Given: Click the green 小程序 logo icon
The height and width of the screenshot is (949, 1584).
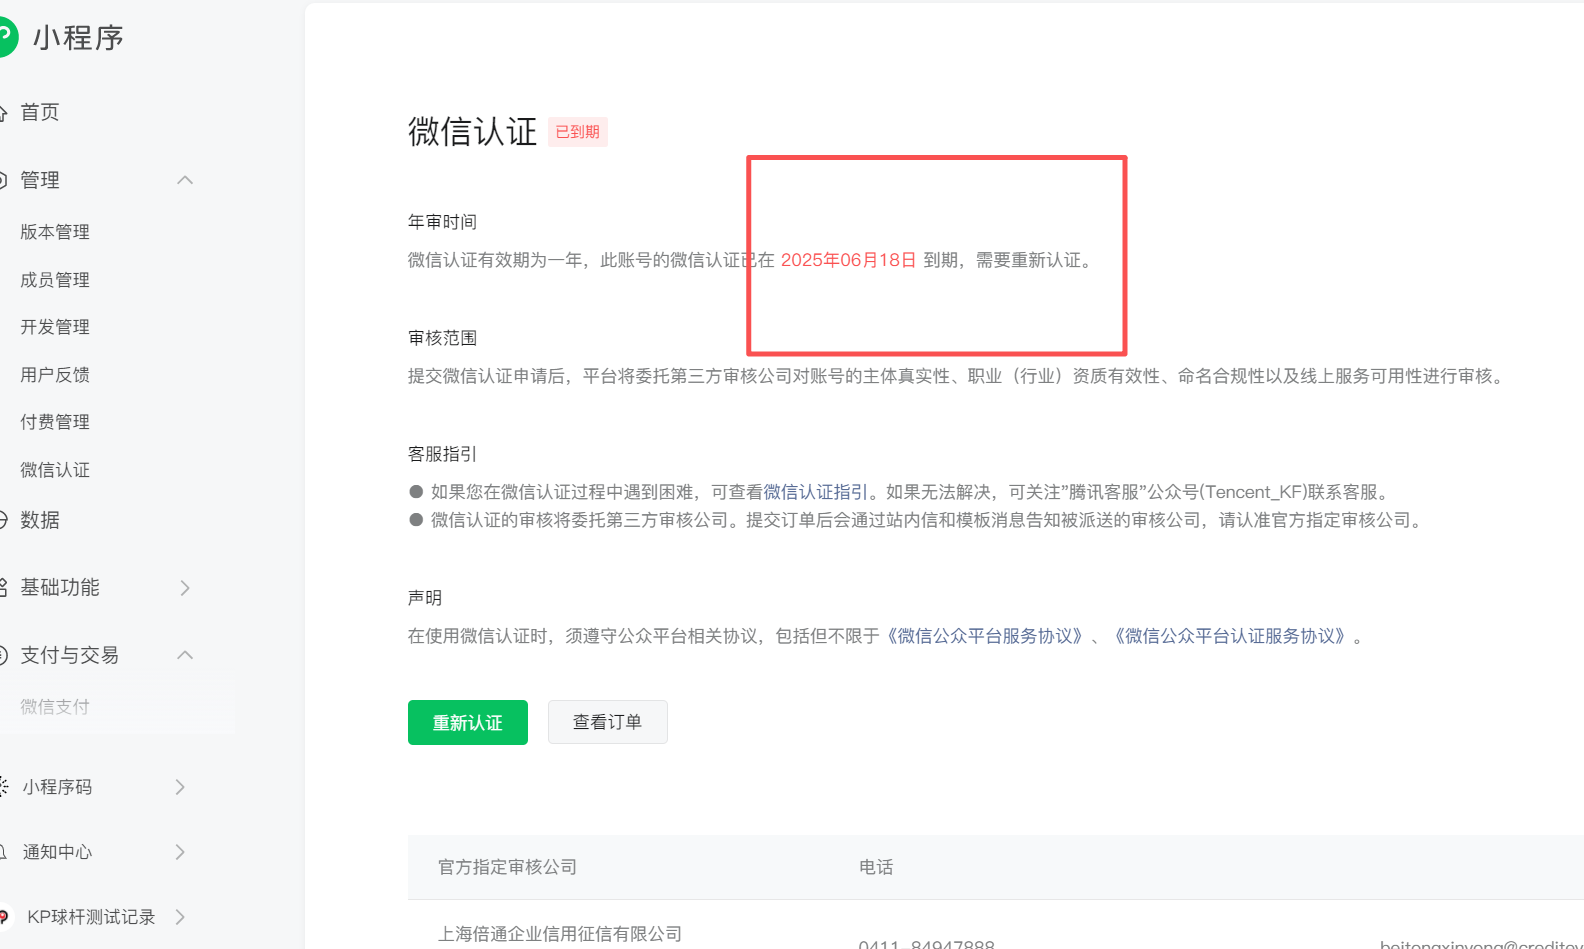Looking at the screenshot, I should (x=6, y=38).
